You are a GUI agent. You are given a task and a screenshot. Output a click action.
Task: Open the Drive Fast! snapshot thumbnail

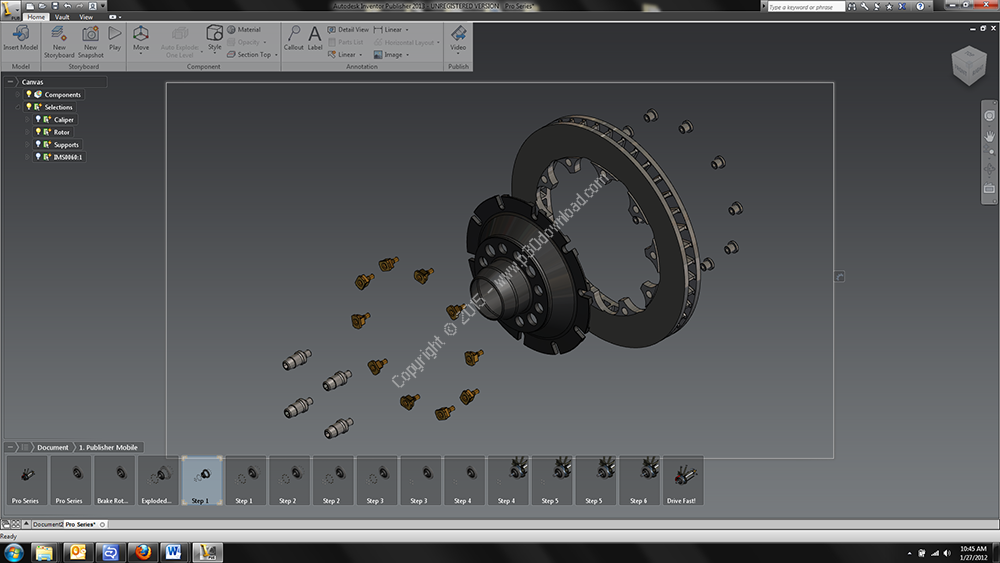682,481
